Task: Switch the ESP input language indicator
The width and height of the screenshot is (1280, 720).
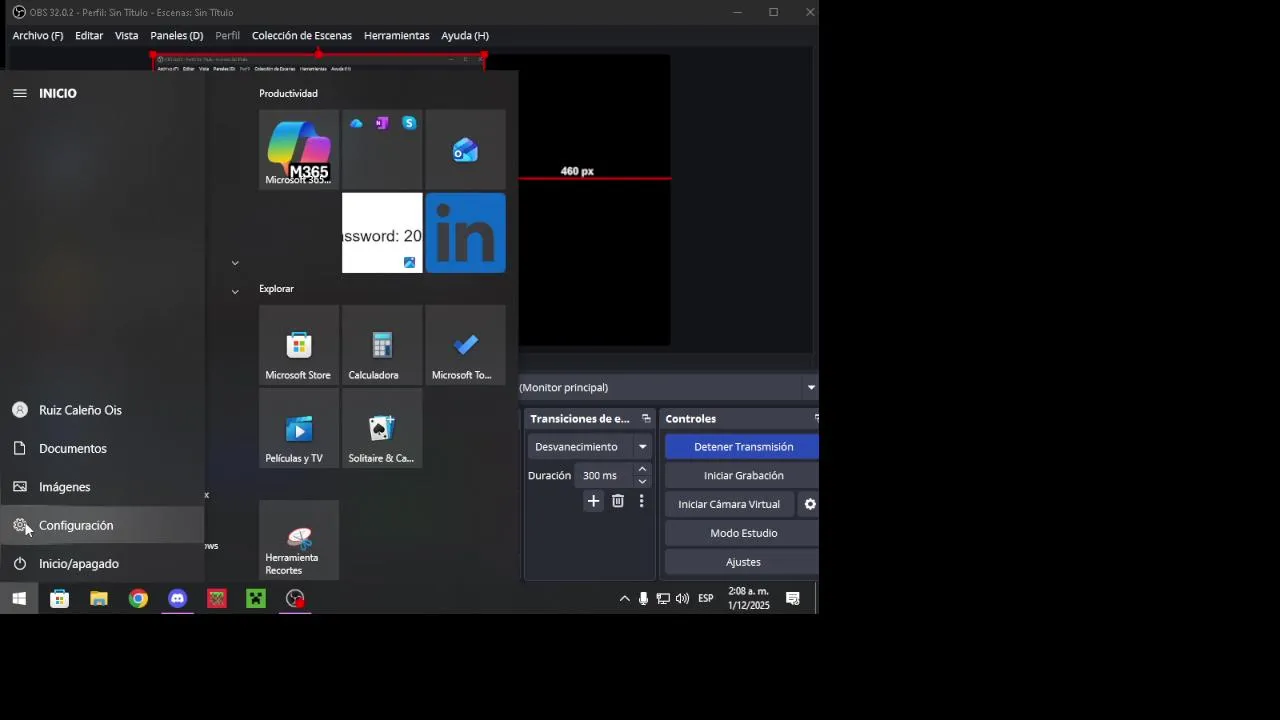Action: coord(706,599)
